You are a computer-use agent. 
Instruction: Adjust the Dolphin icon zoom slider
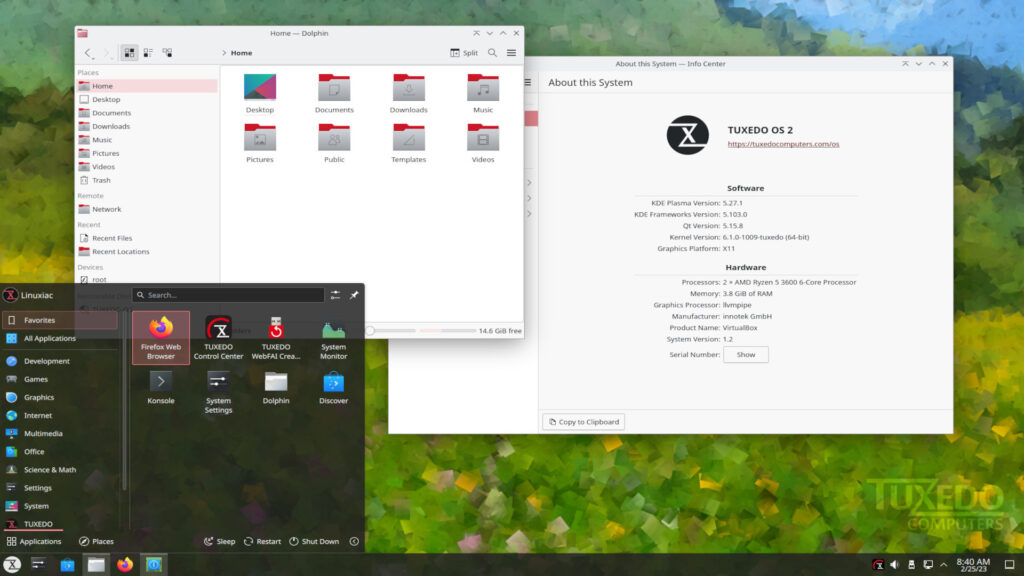370,330
